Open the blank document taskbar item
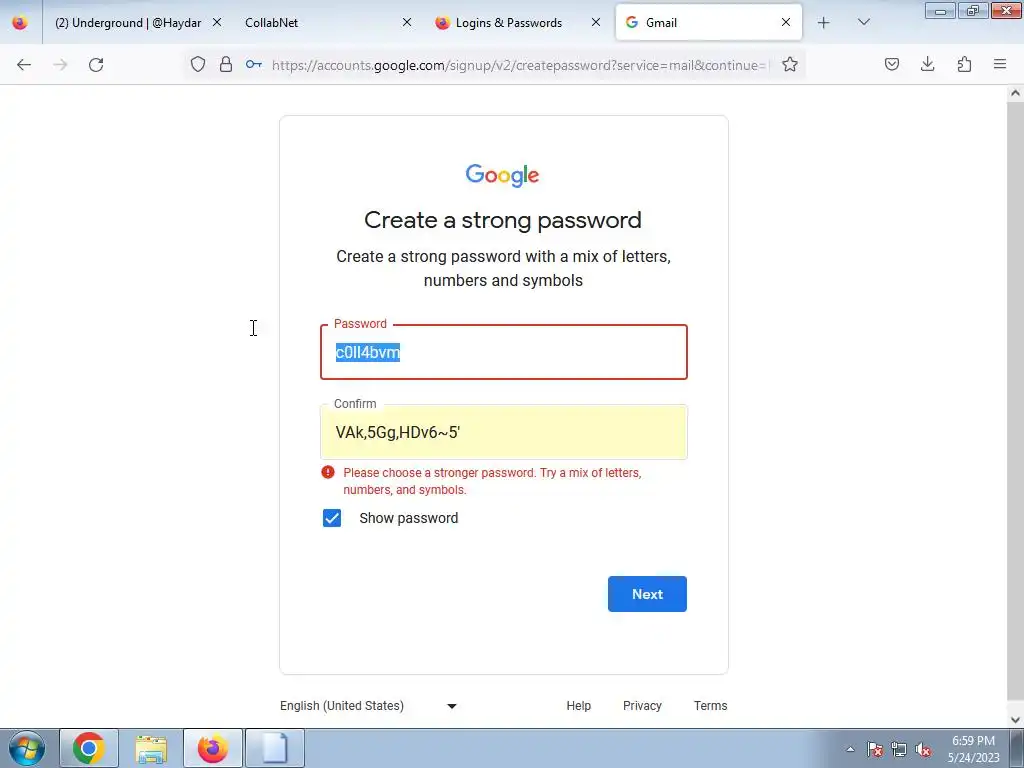The width and height of the screenshot is (1024, 768). coord(275,748)
